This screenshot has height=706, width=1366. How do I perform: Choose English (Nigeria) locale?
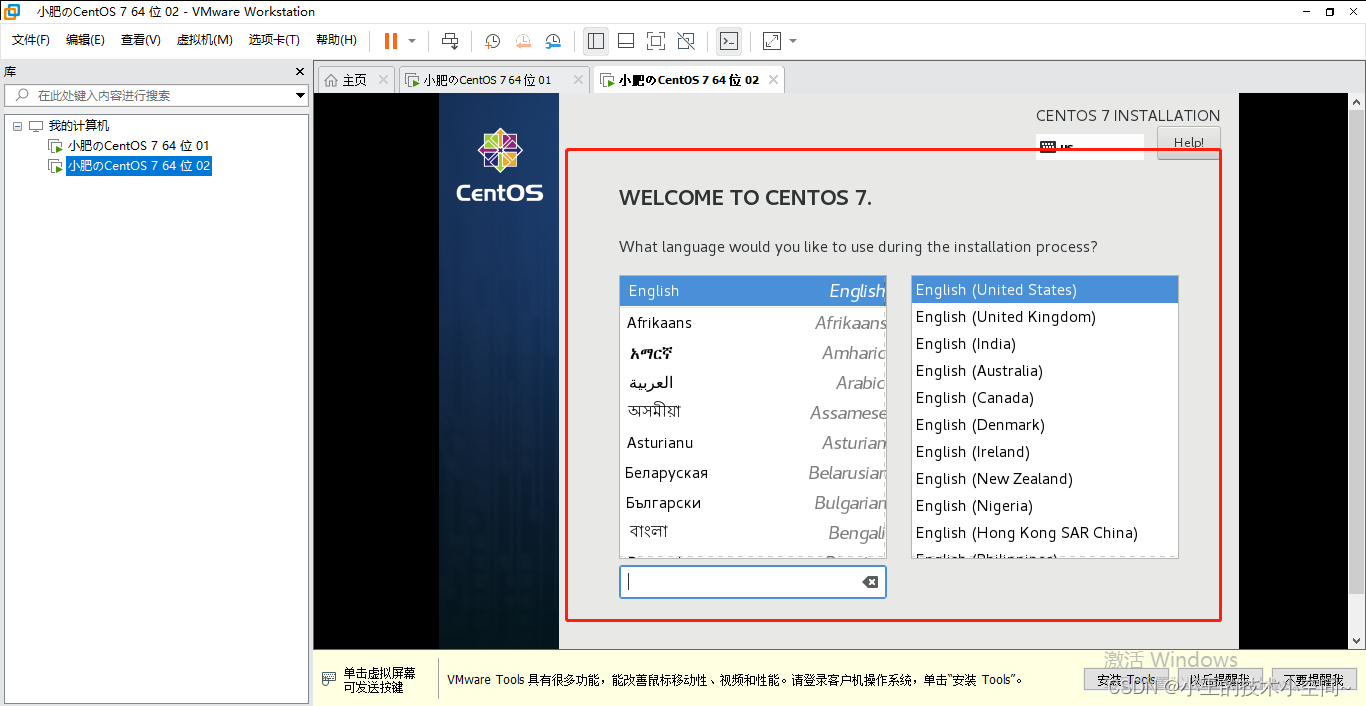pyautogui.click(x=1045, y=506)
